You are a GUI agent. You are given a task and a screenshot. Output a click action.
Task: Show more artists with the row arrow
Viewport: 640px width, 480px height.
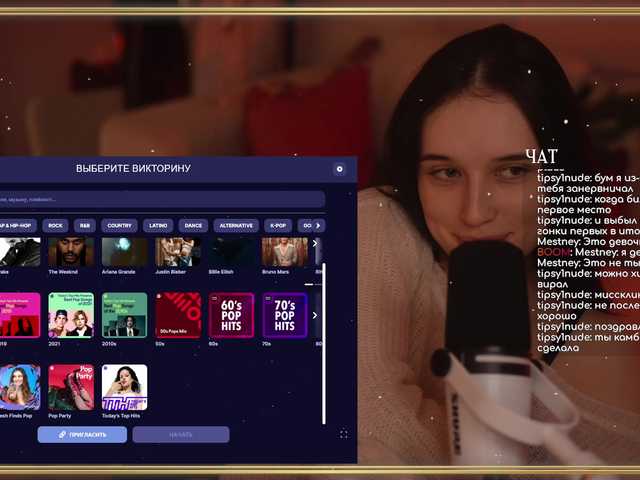(316, 243)
